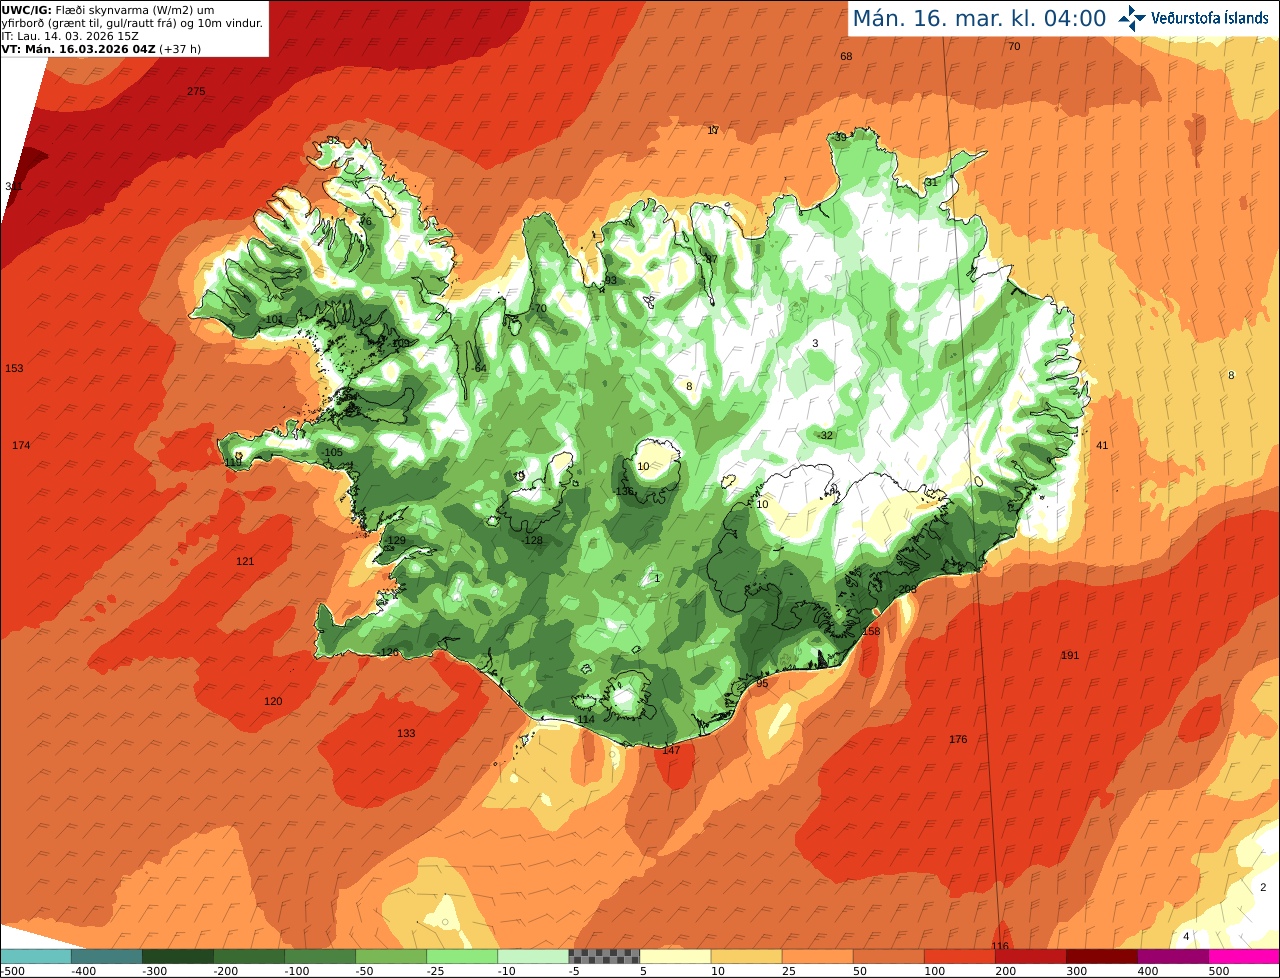Pick the legend swatch between -50 and -25

(x=390, y=956)
